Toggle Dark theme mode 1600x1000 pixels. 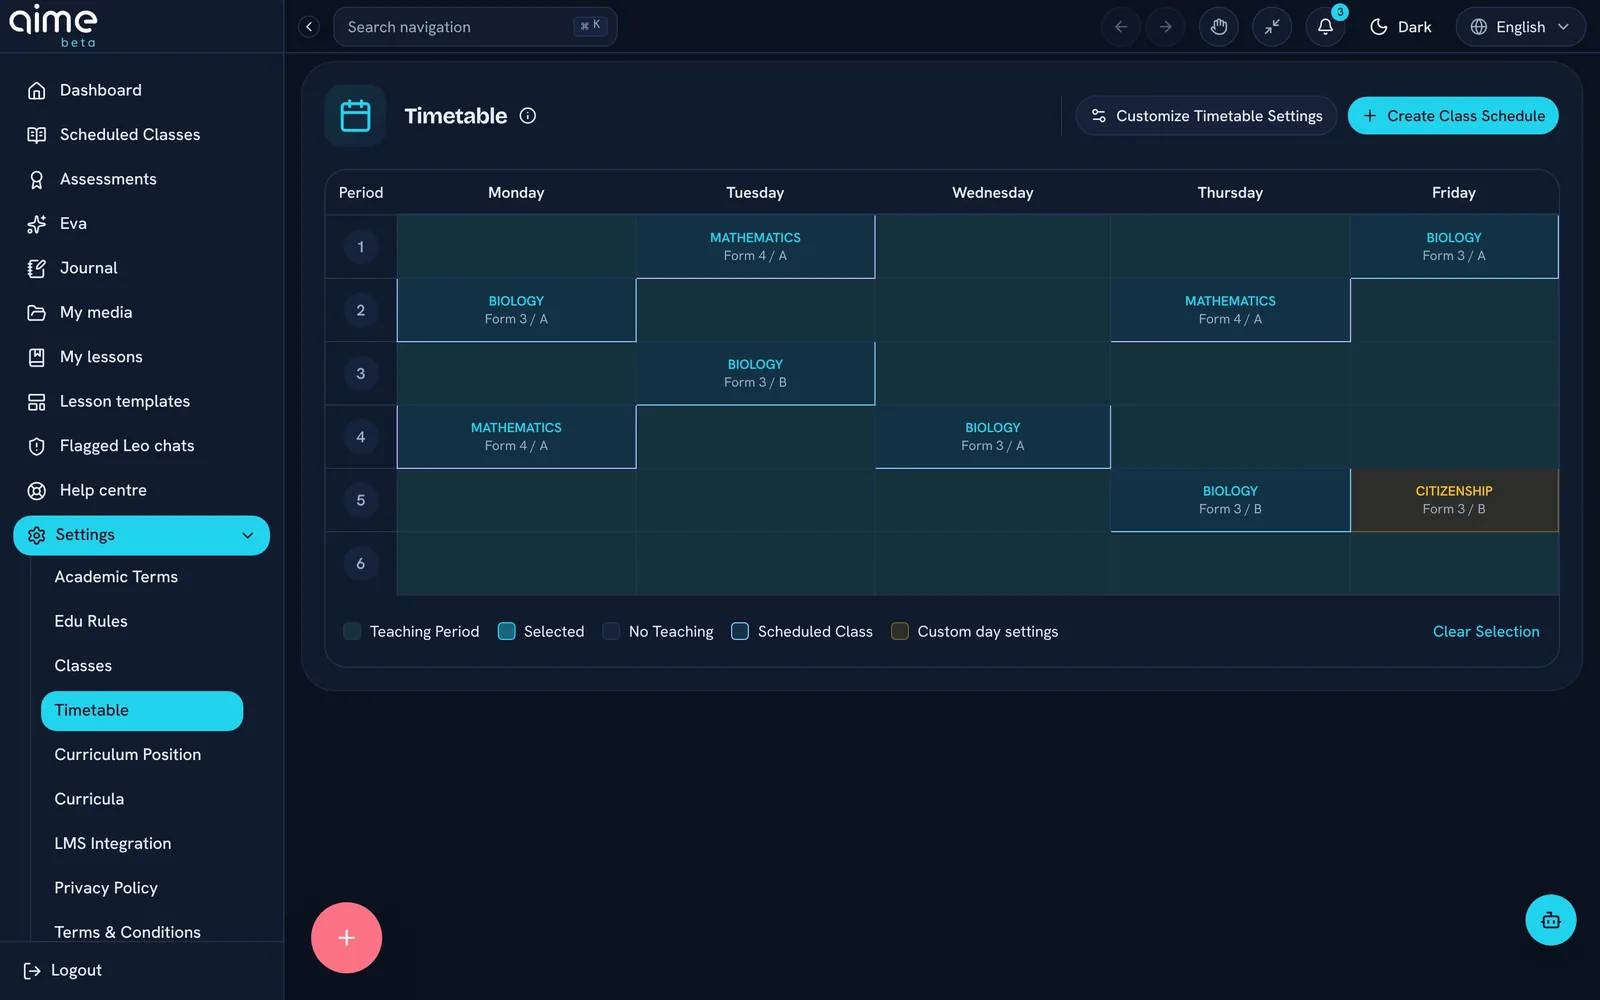tap(1400, 27)
